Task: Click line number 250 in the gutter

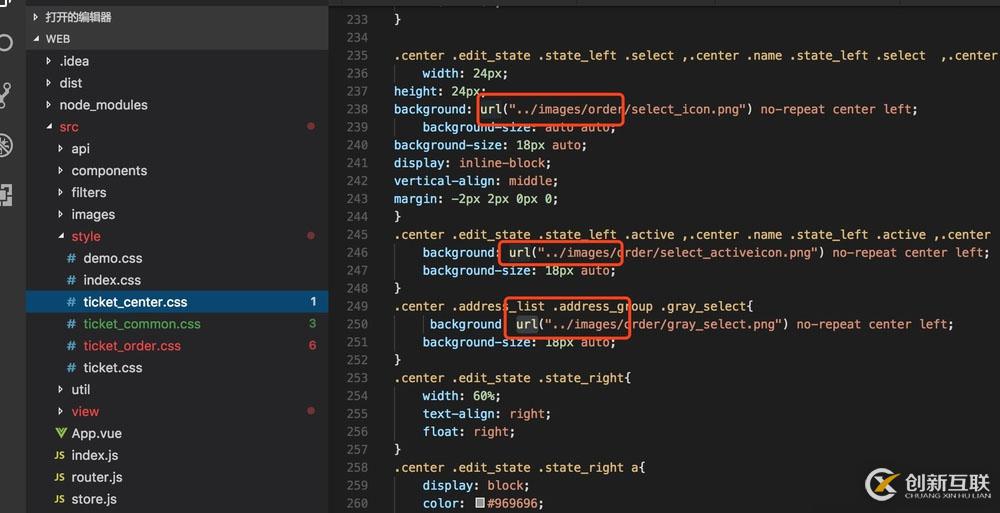Action: (357, 324)
